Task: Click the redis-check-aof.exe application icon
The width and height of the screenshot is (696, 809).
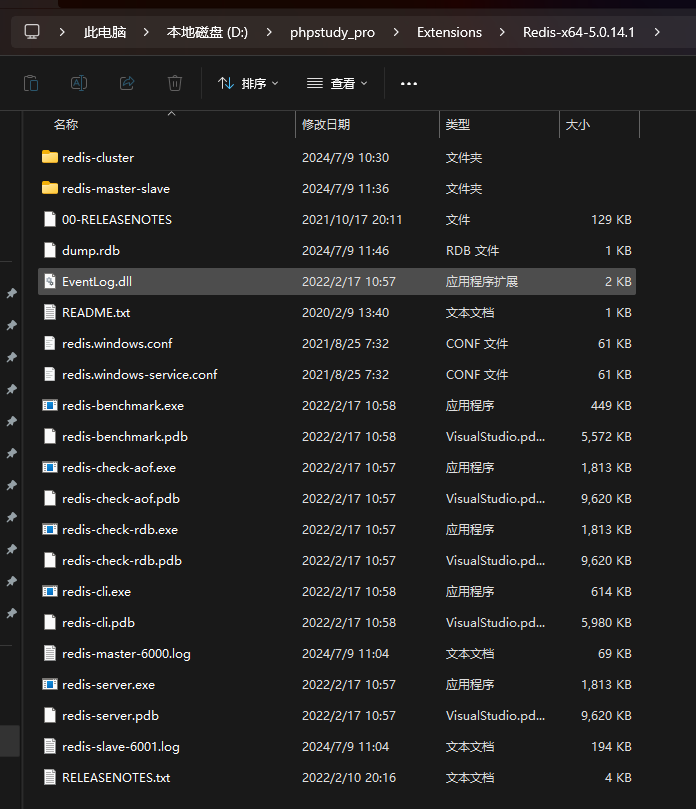Action: pyautogui.click(x=50, y=467)
